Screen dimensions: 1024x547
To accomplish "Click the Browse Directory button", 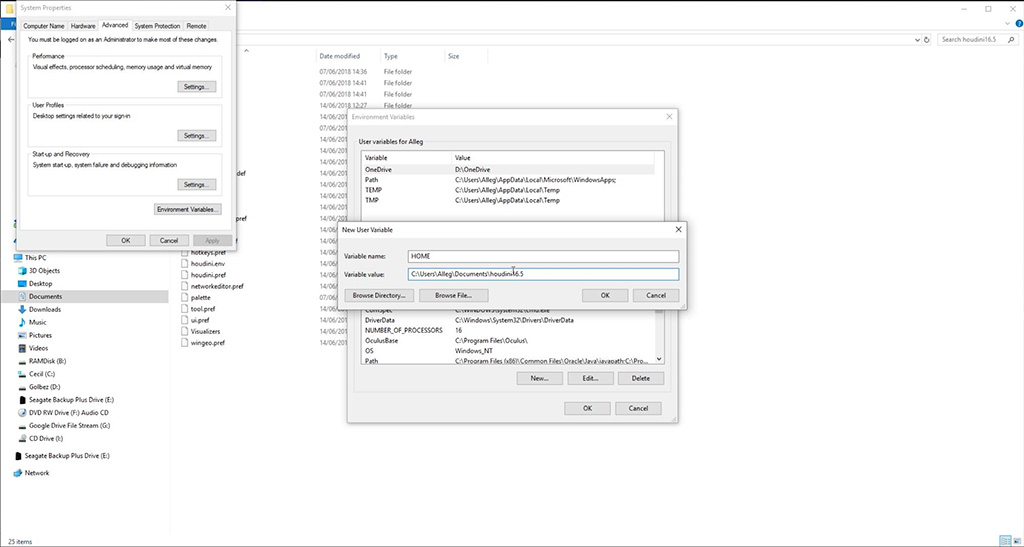I will (379, 295).
